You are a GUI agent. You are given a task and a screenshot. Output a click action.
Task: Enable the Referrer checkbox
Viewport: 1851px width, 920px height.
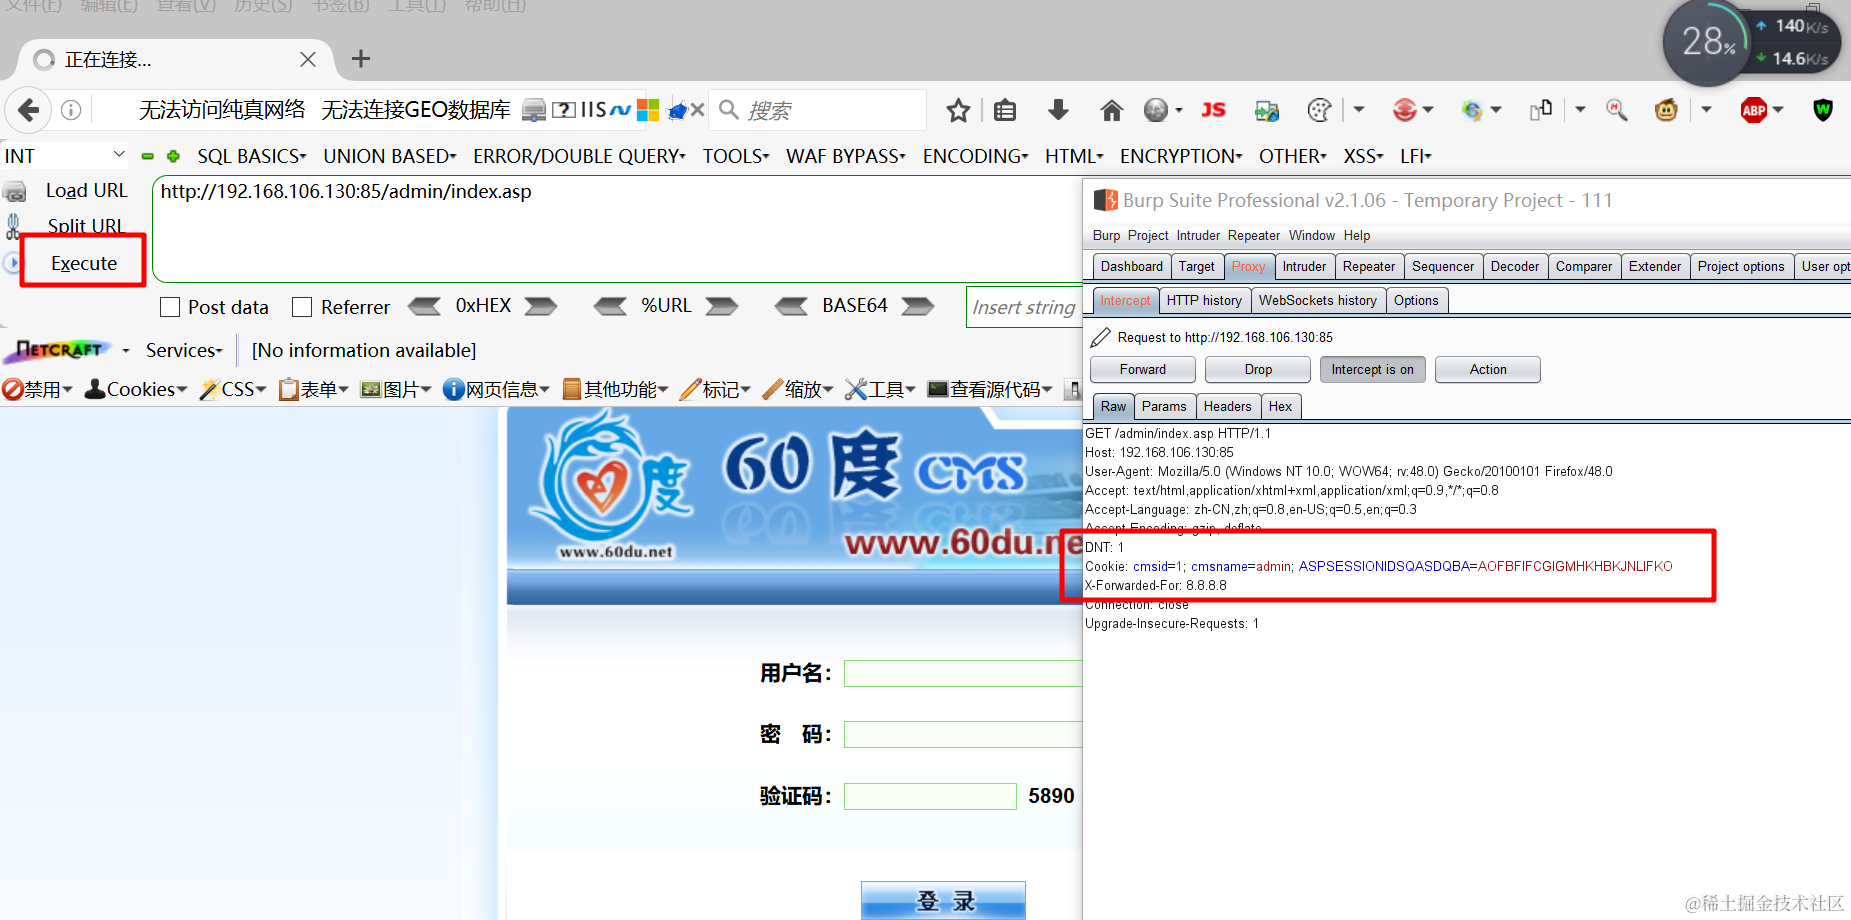302,307
